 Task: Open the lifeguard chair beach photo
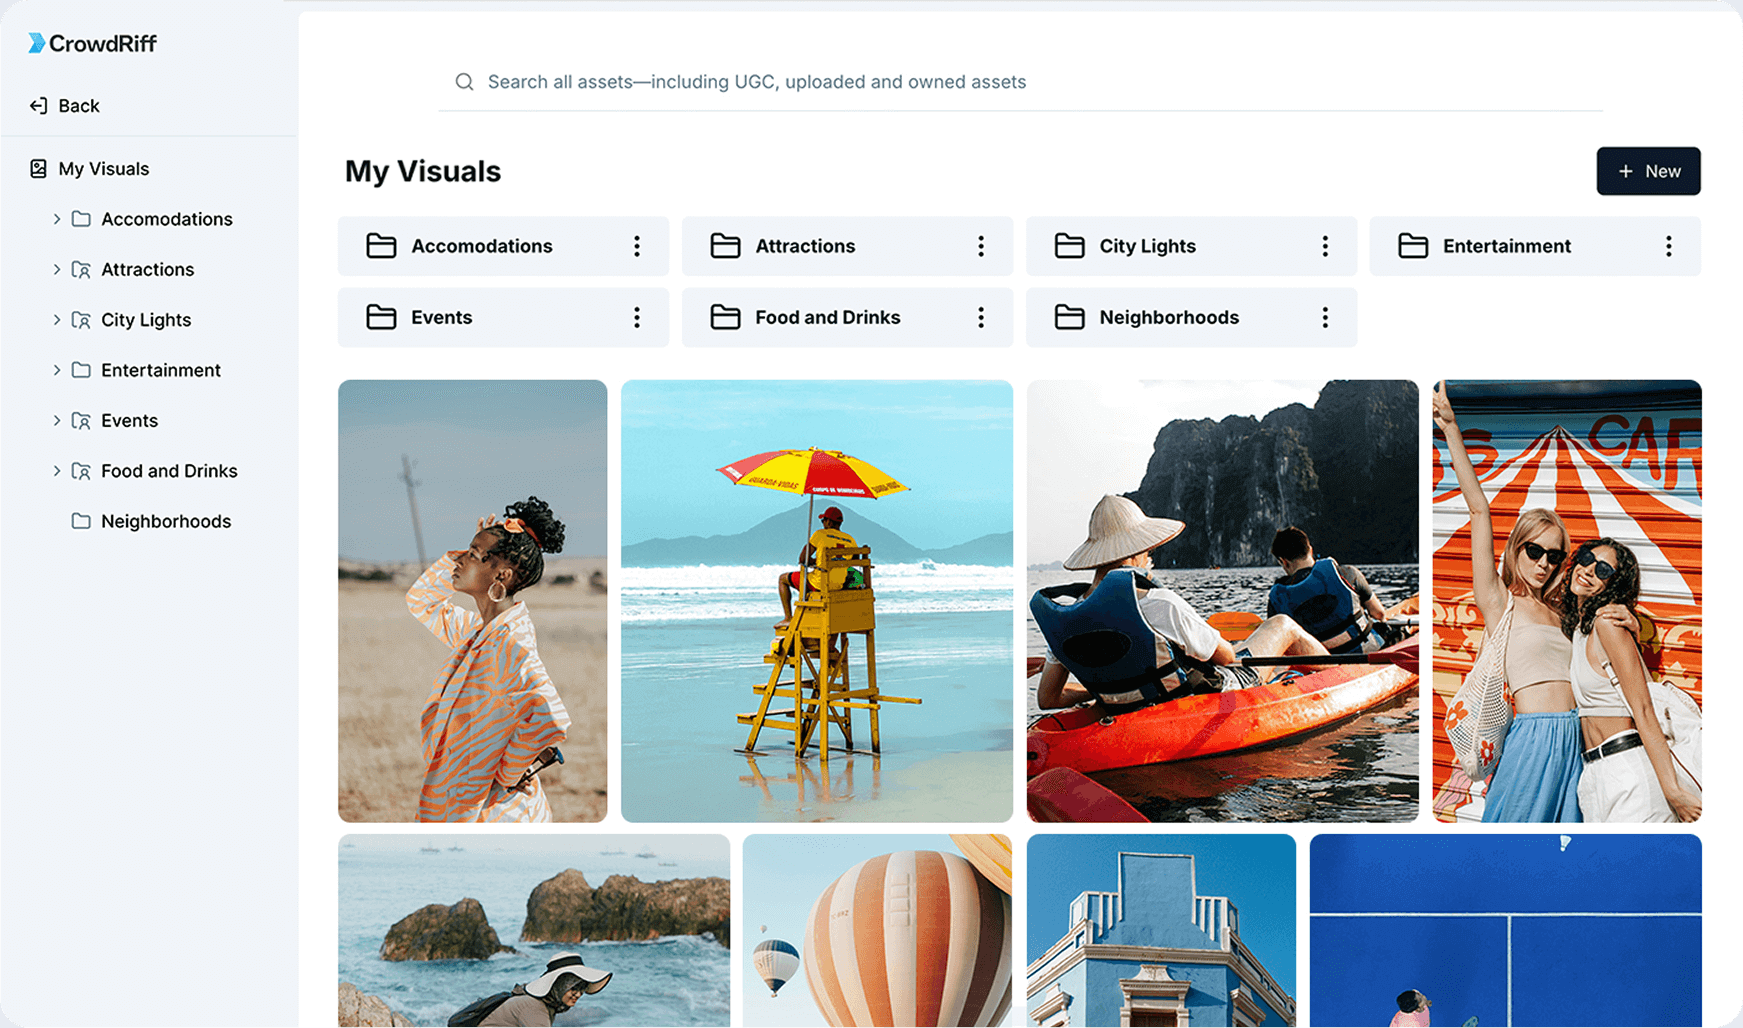tap(817, 601)
